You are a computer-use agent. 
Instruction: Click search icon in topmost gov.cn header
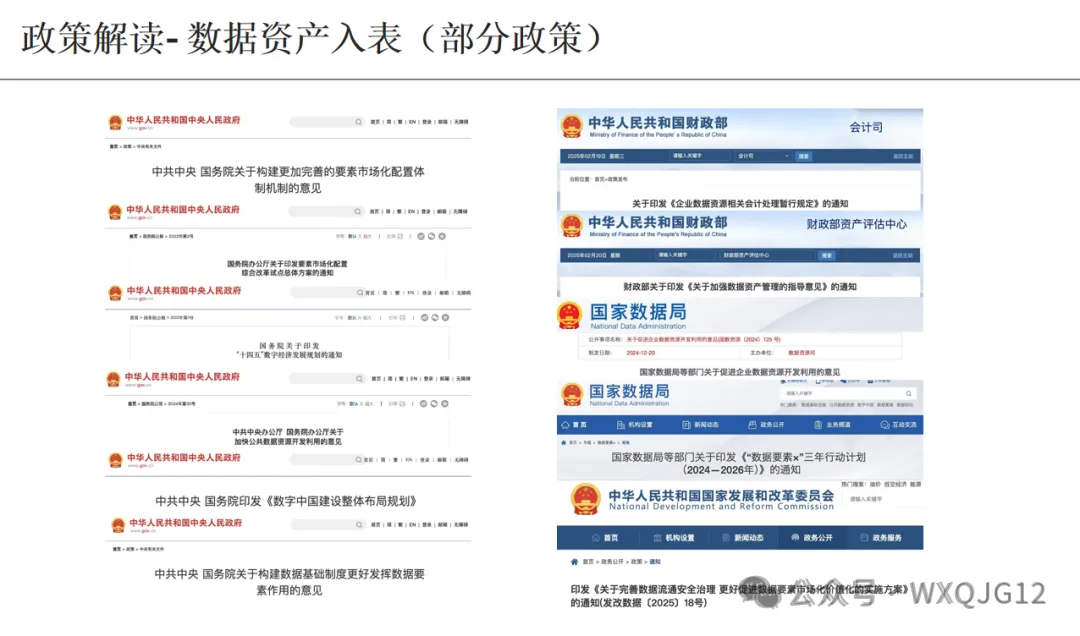pos(358,122)
